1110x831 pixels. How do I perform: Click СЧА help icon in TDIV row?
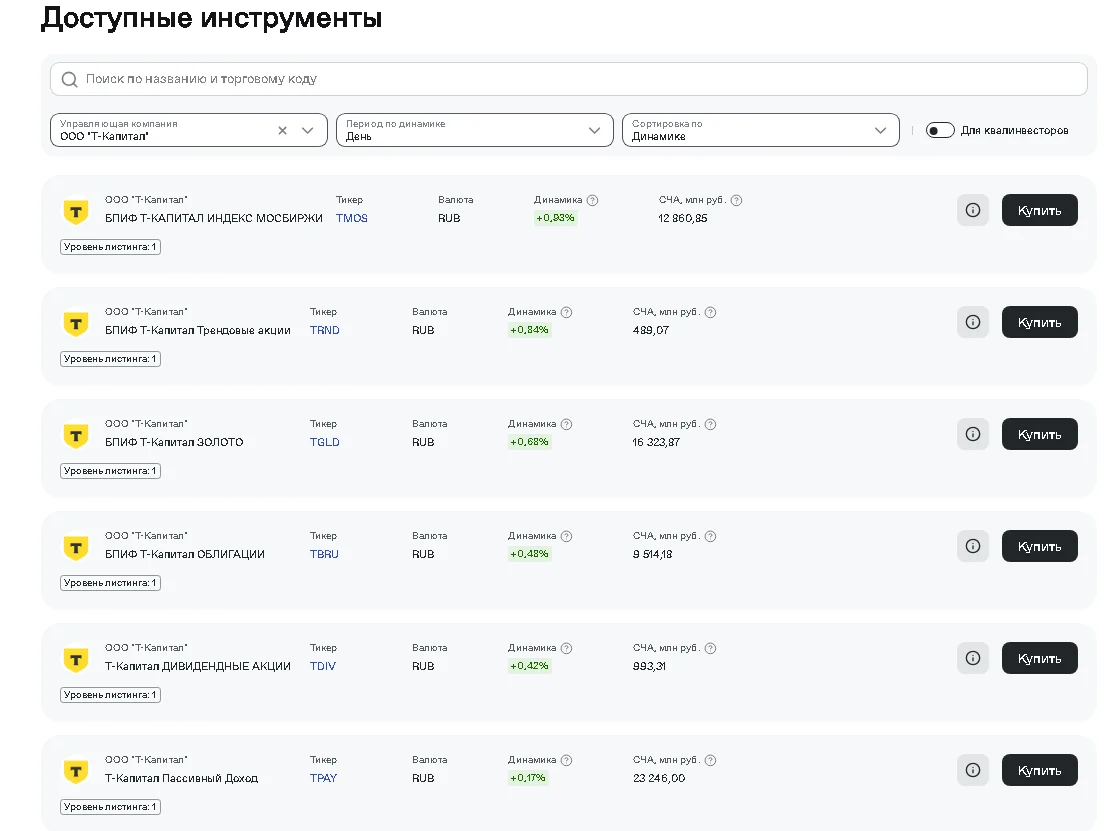tap(711, 648)
